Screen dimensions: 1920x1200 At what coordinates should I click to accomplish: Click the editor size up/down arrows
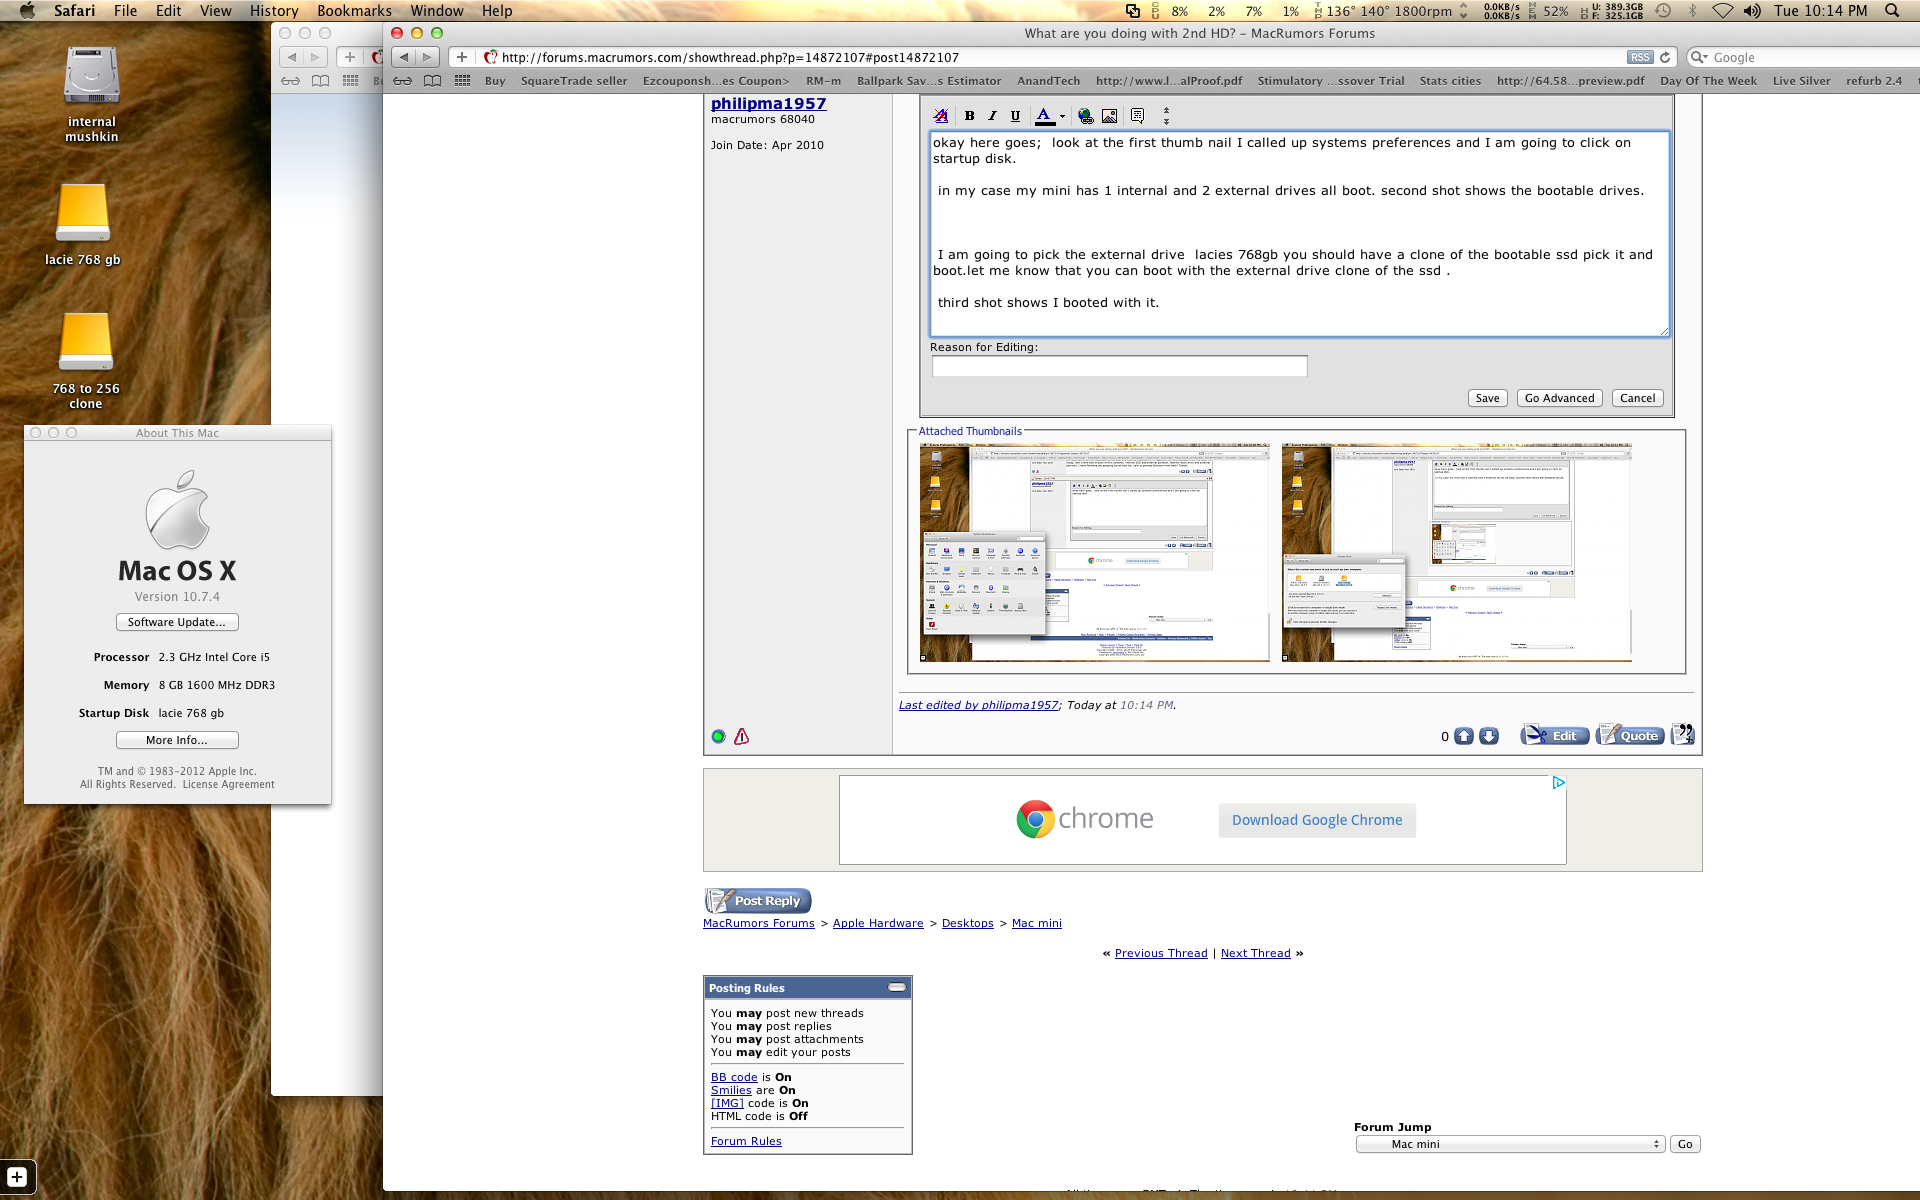1166,116
